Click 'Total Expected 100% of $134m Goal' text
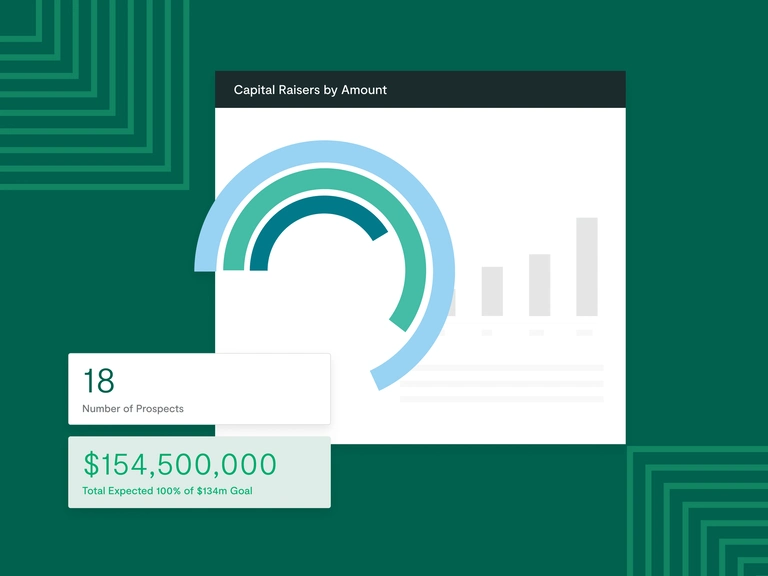 pos(167,491)
